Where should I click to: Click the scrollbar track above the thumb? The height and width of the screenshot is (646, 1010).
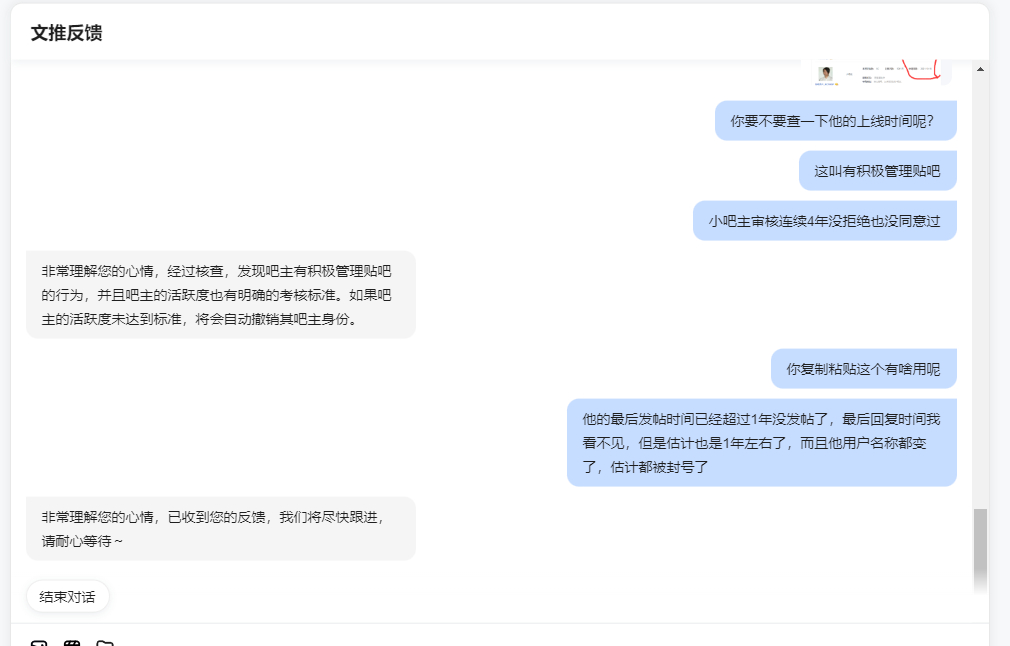[980, 290]
